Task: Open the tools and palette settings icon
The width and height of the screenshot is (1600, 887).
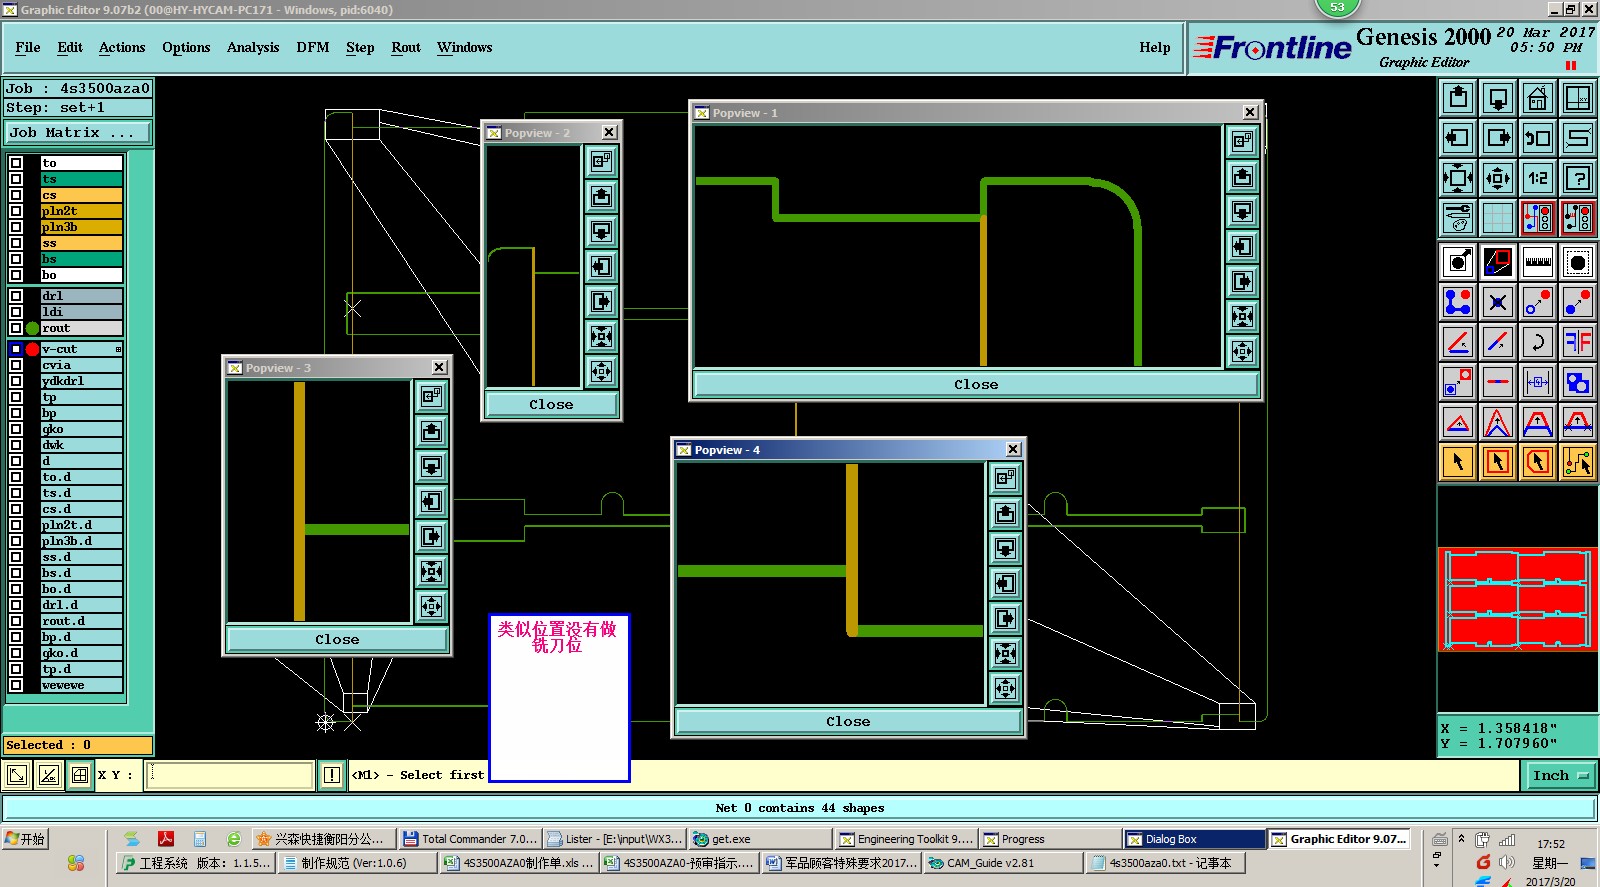Action: click(x=1458, y=218)
